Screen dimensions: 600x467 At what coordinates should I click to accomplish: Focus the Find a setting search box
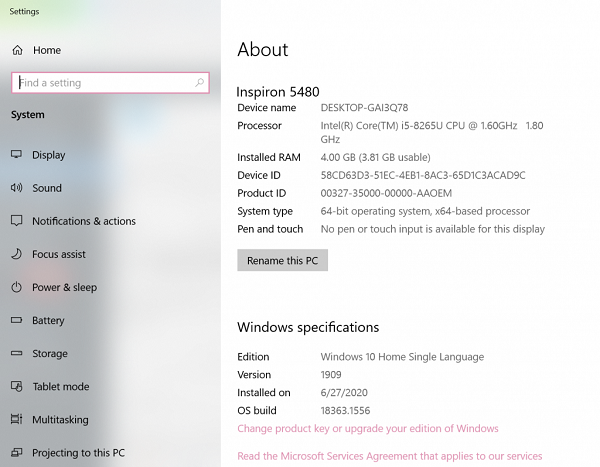[110, 83]
